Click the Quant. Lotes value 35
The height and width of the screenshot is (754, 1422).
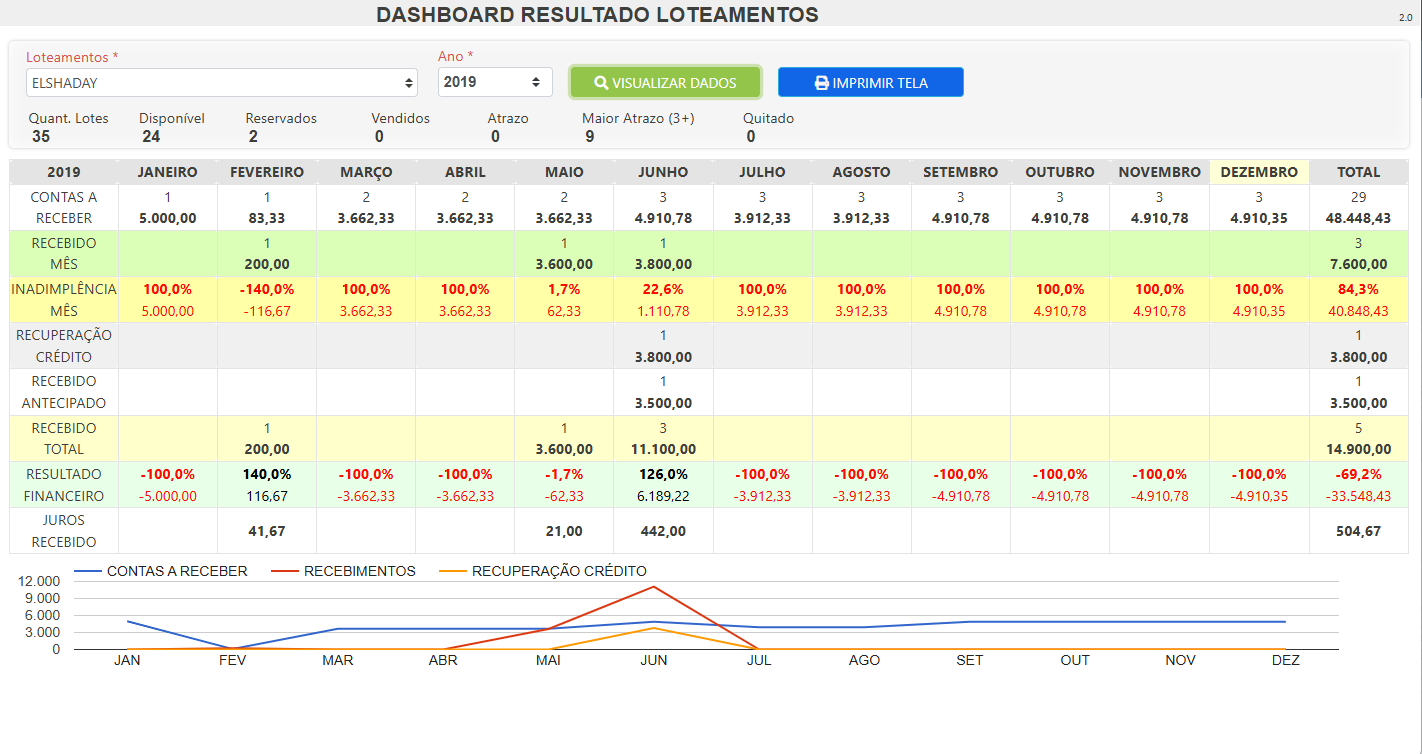pos(40,137)
